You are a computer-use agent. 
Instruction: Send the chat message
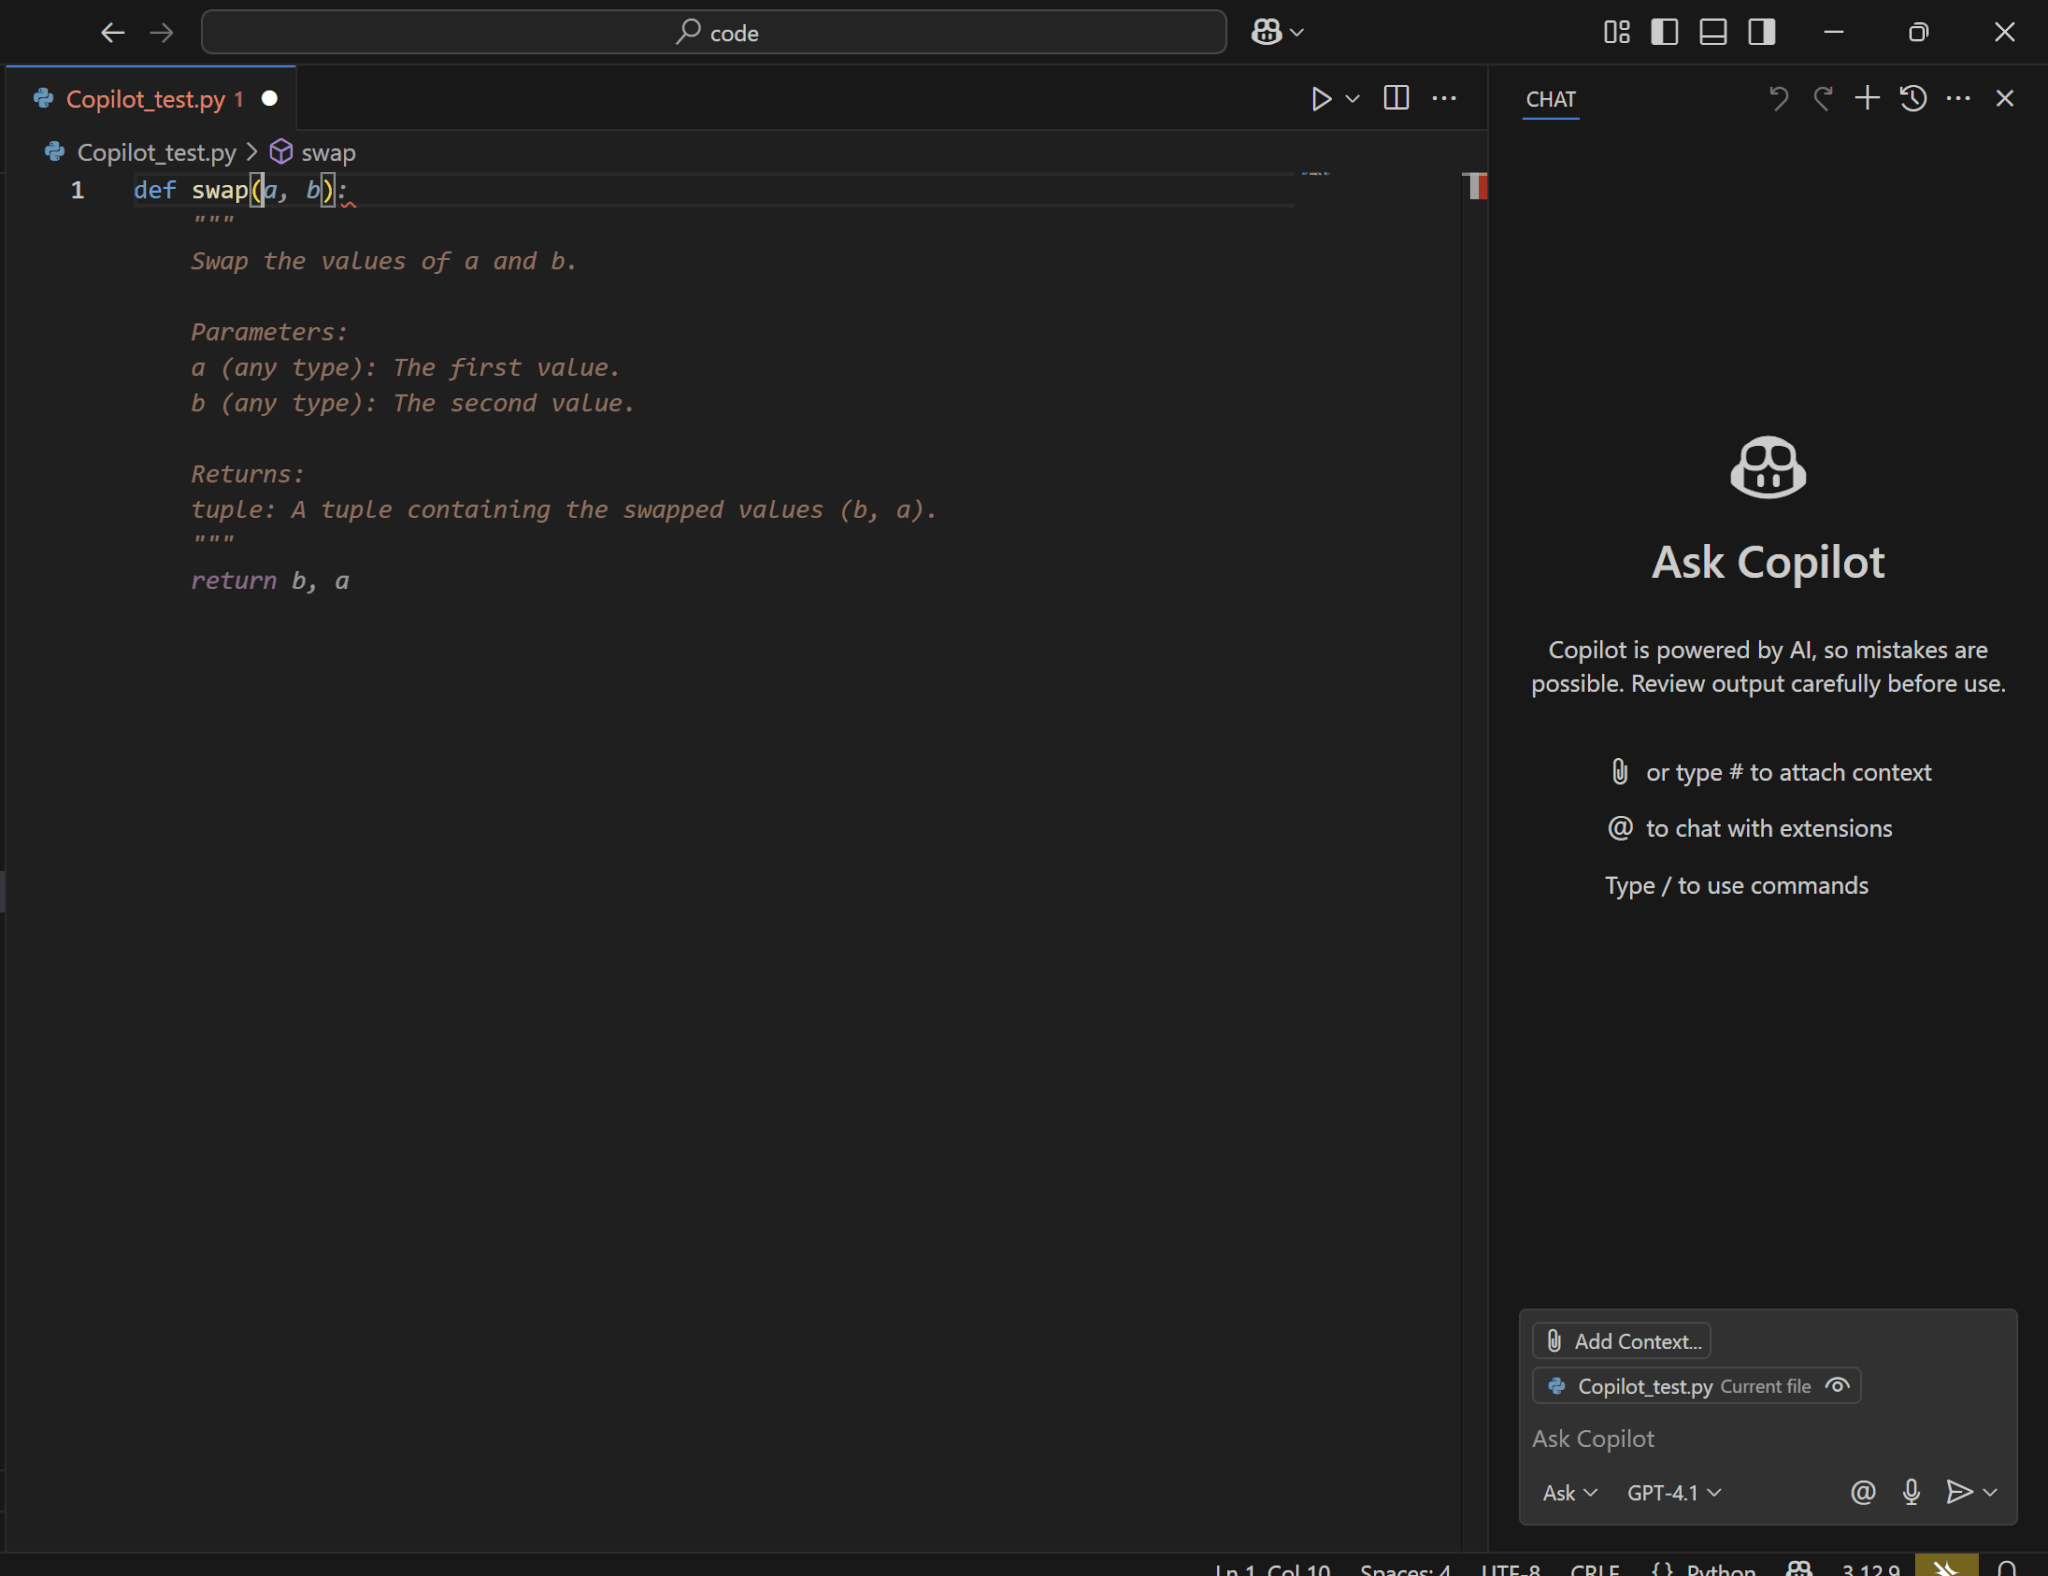1958,1492
